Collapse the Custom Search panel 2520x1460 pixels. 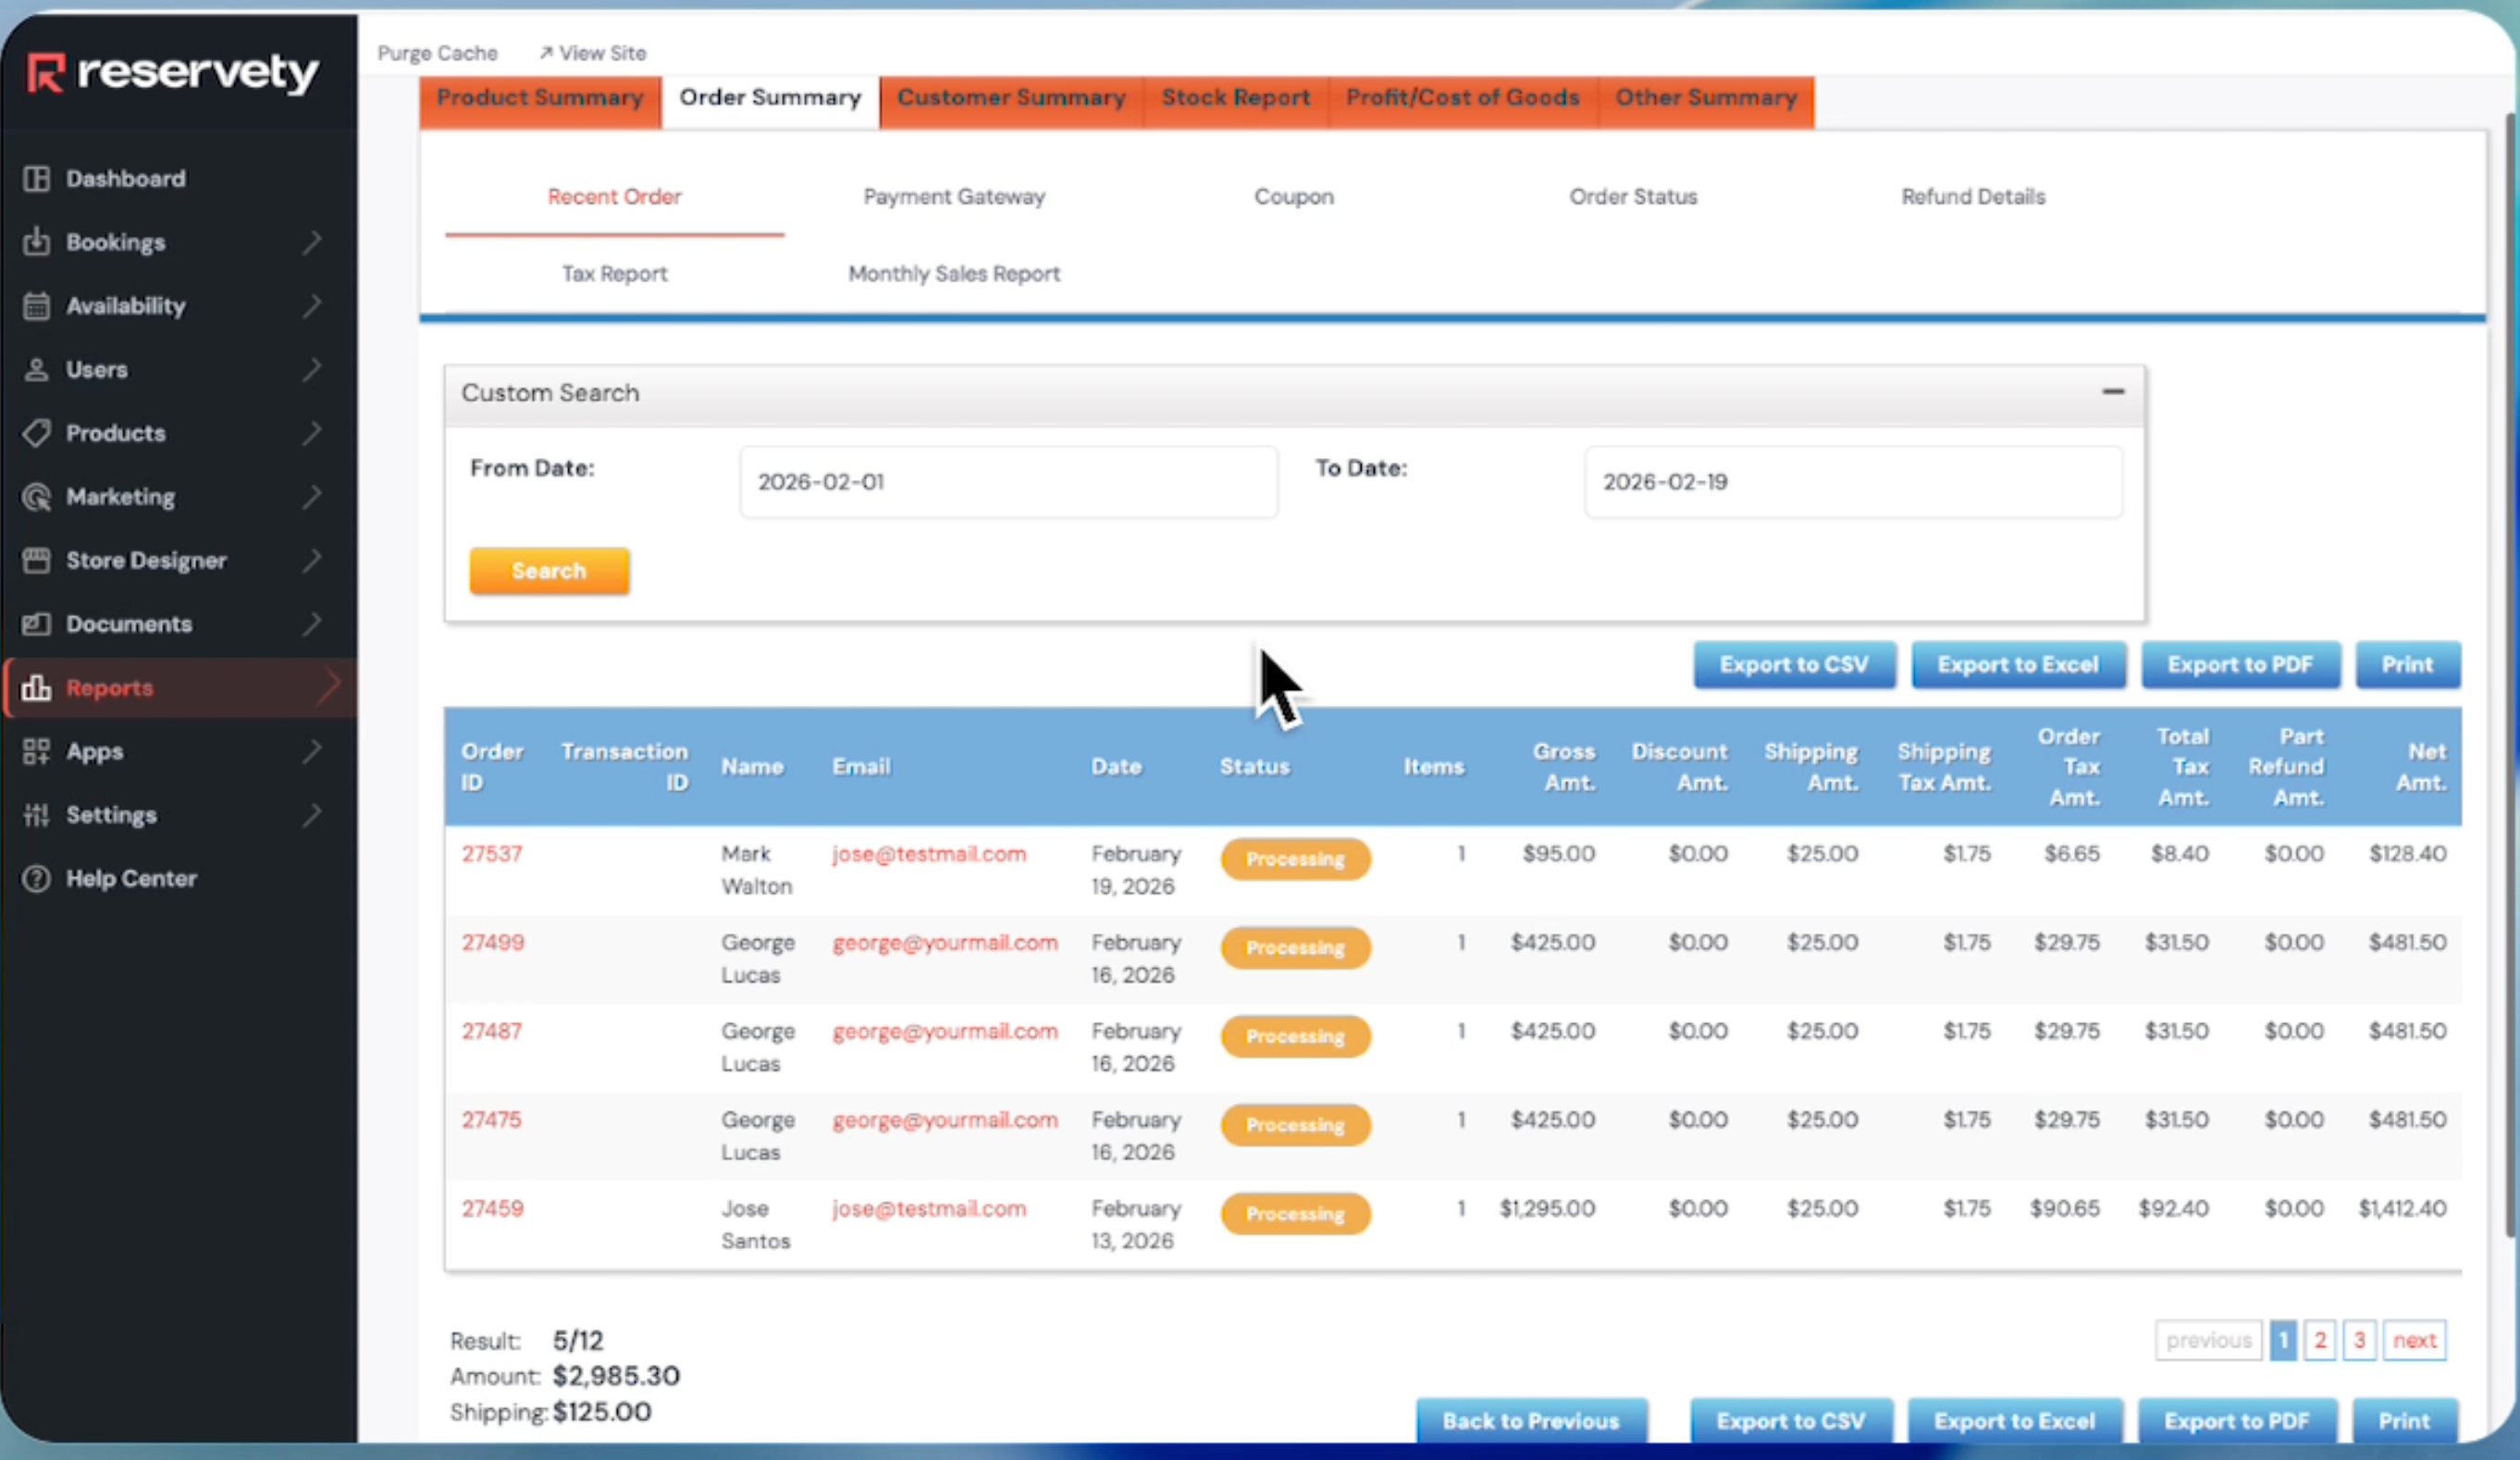tap(2113, 392)
